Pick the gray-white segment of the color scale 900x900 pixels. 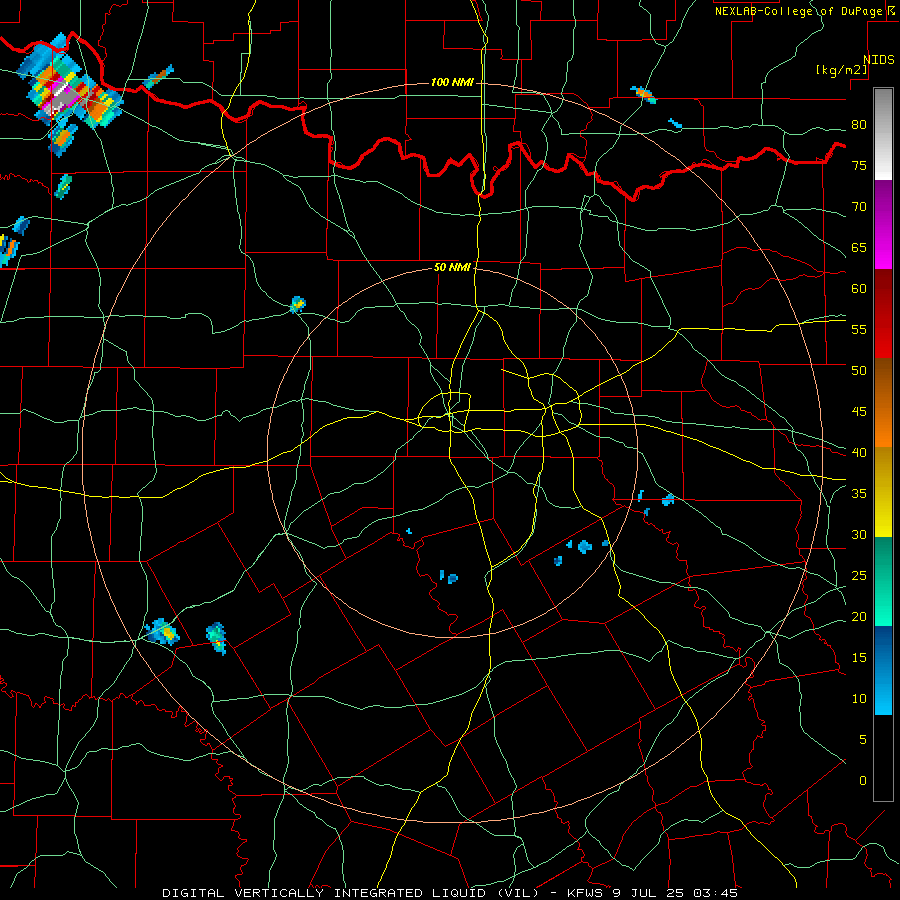(x=883, y=134)
